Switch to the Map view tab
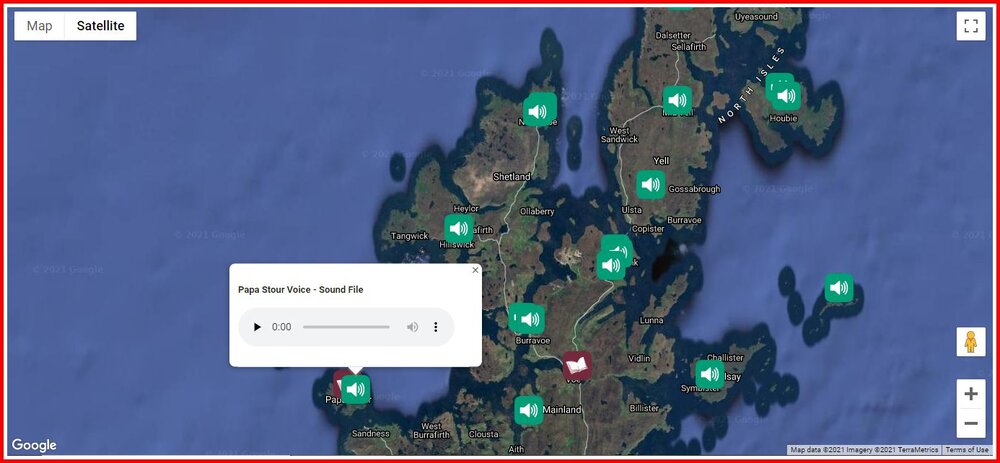The width and height of the screenshot is (1000, 463). coord(40,26)
